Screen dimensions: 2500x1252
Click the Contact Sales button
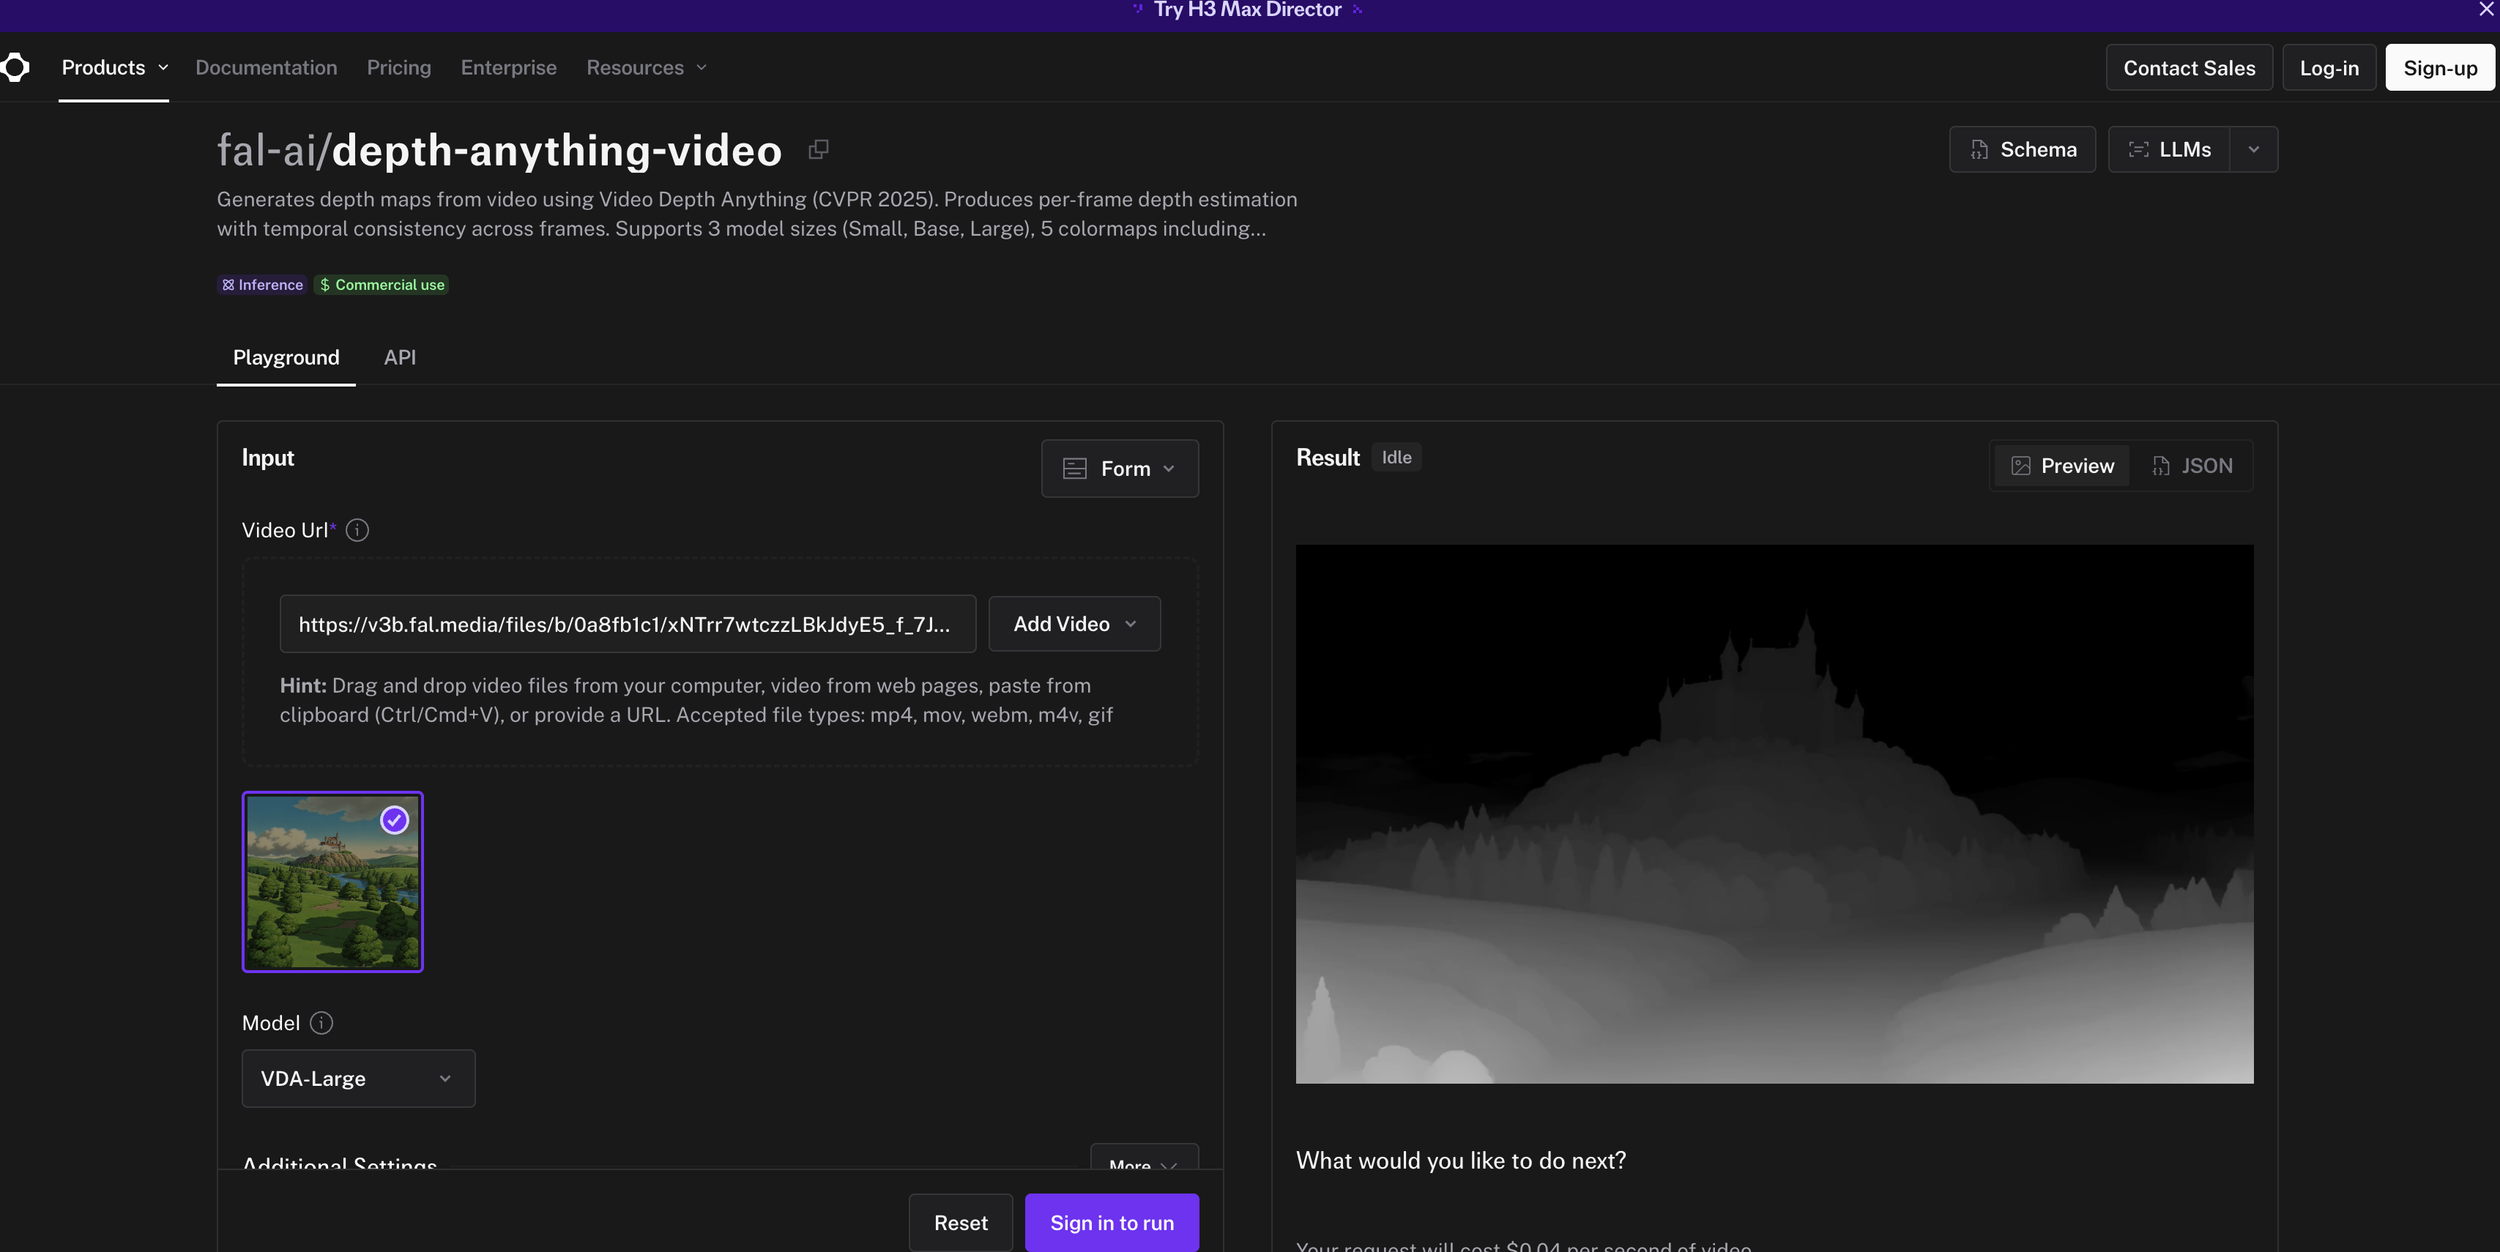[x=2189, y=68]
